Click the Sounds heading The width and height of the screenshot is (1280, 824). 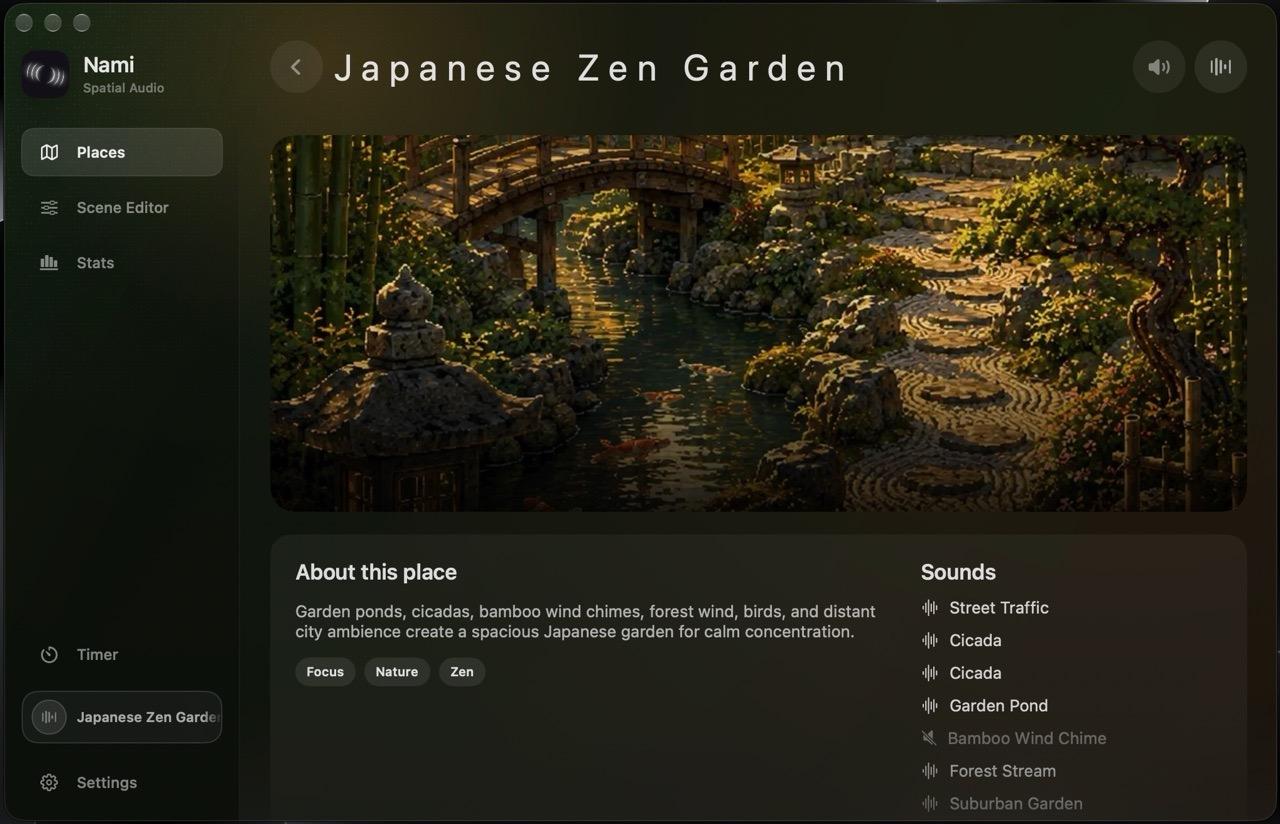pyautogui.click(x=958, y=572)
